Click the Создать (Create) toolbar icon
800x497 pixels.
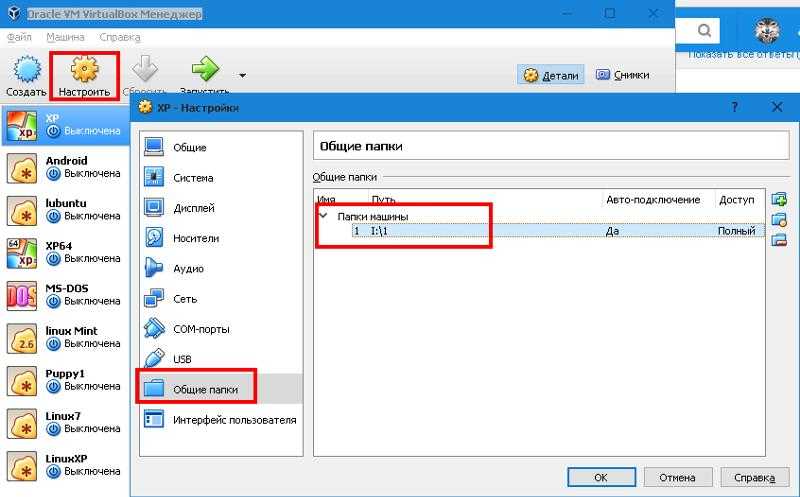(x=26, y=76)
